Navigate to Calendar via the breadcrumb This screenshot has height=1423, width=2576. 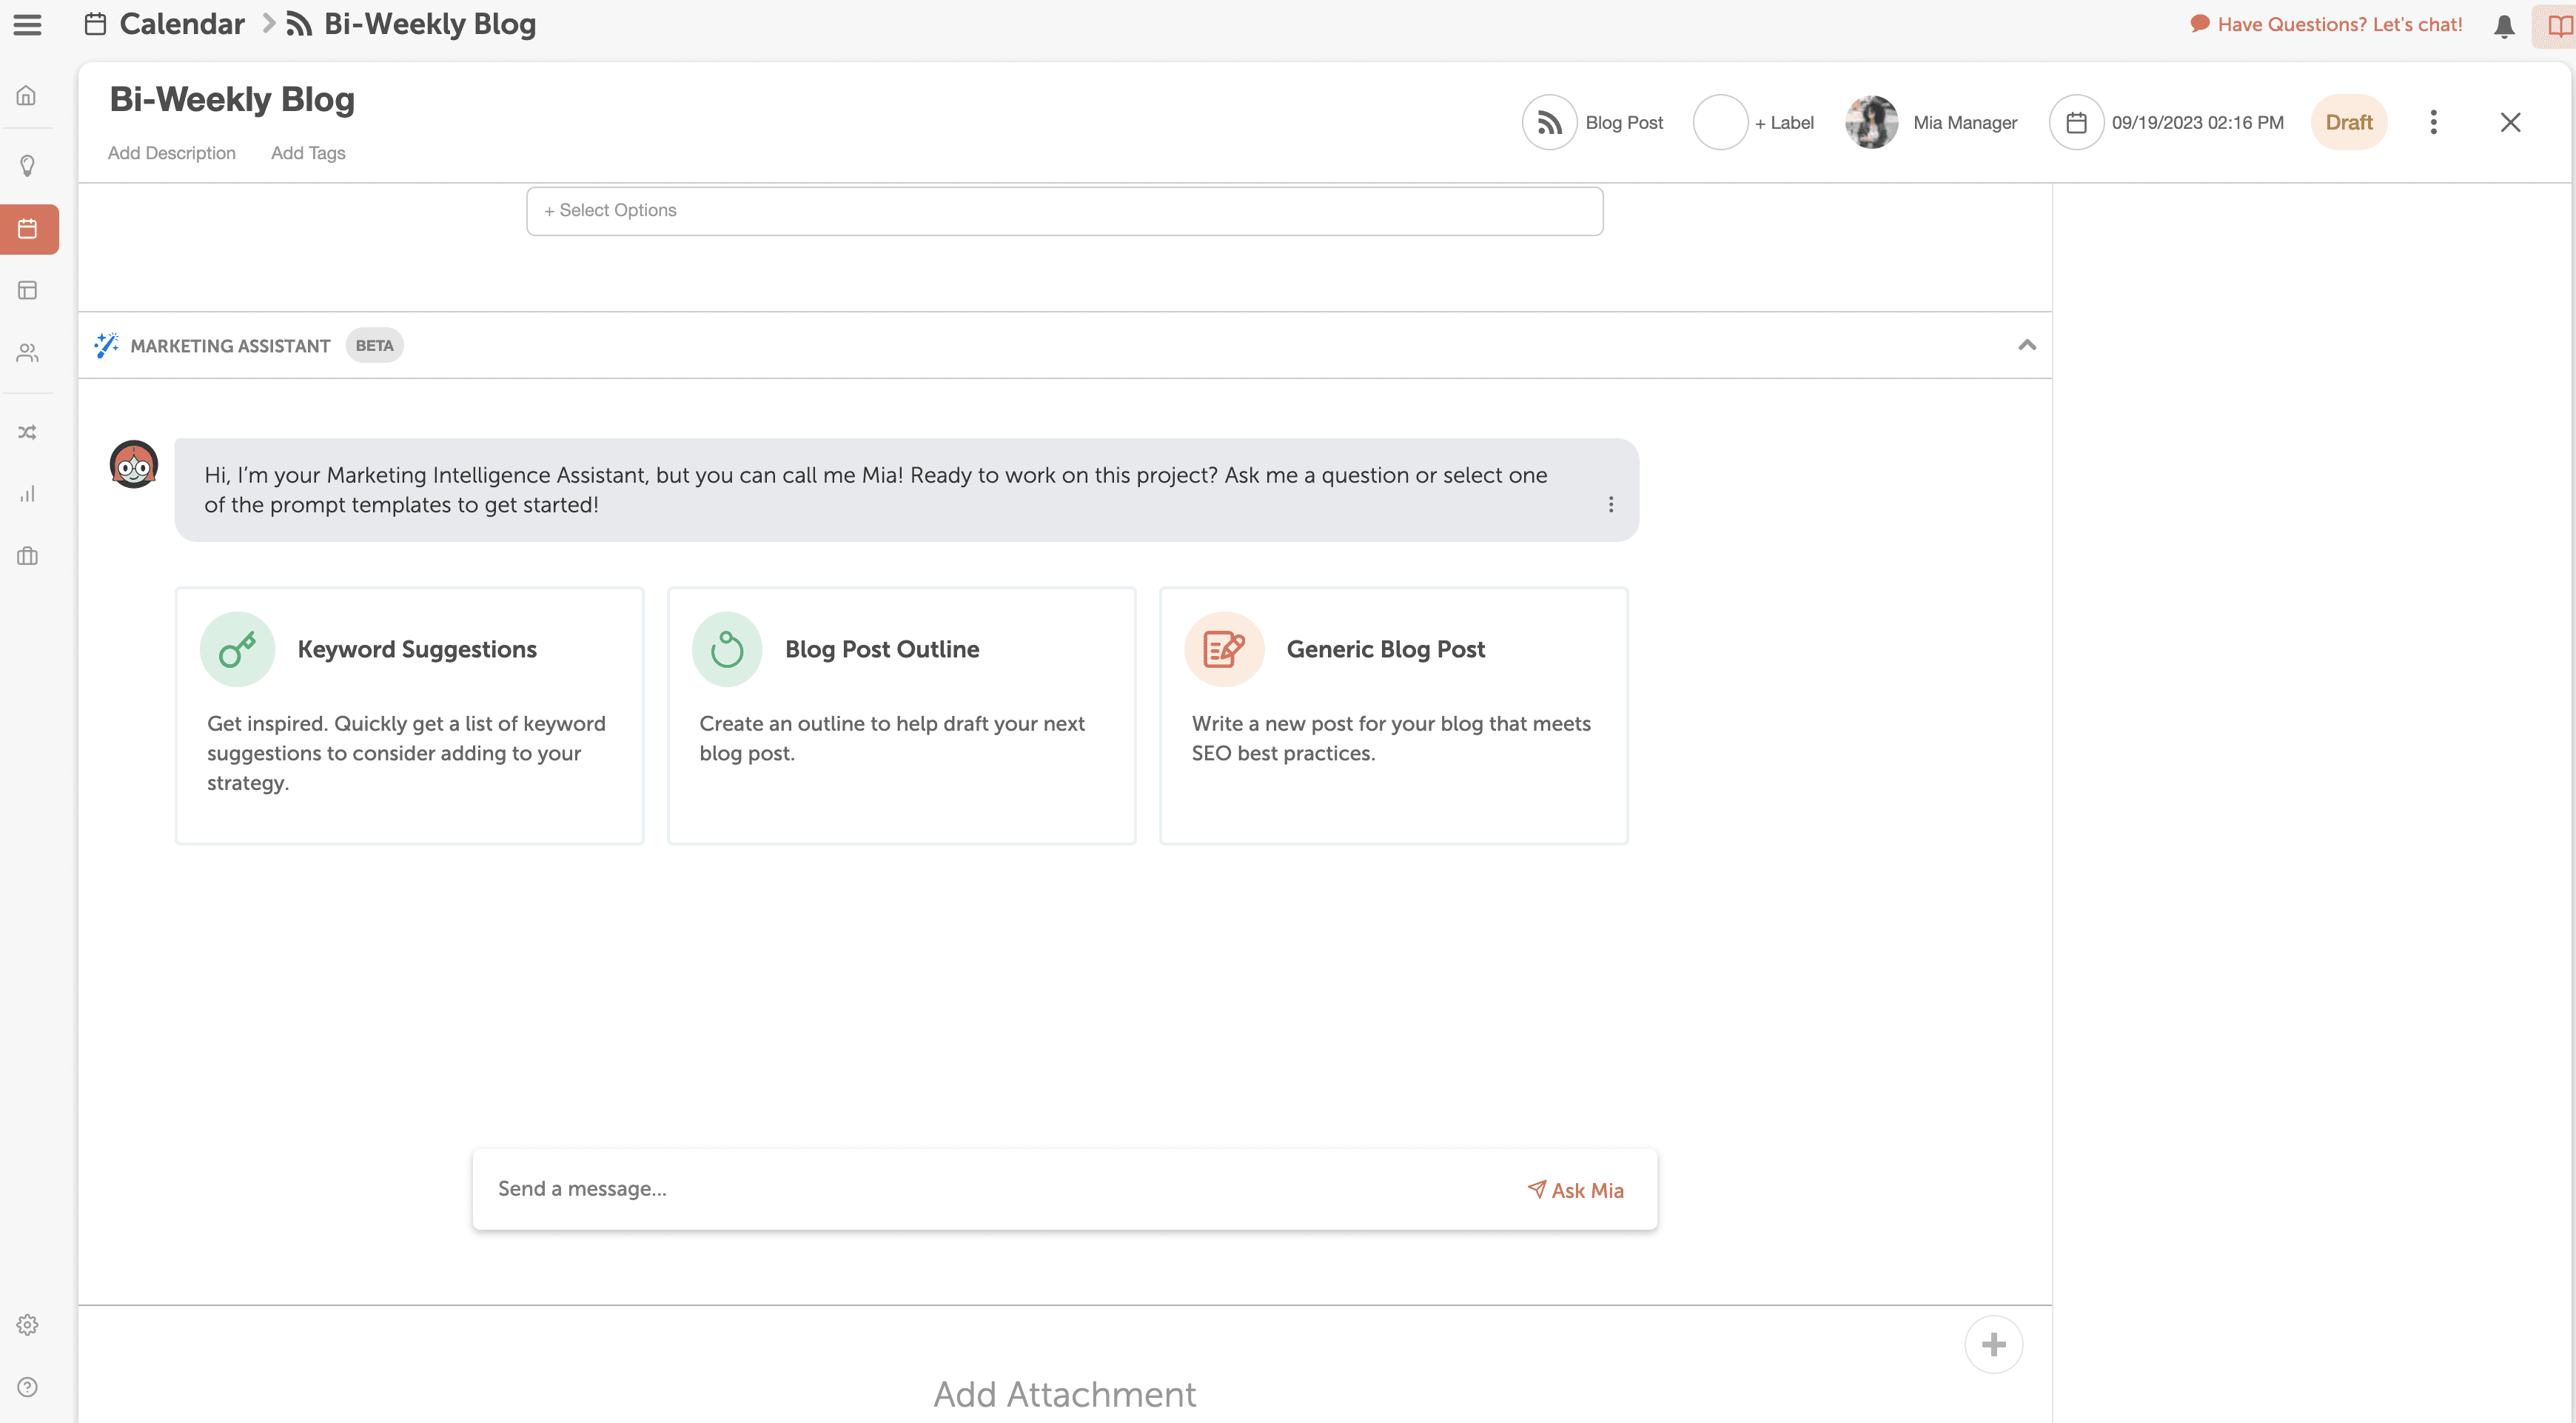click(181, 23)
